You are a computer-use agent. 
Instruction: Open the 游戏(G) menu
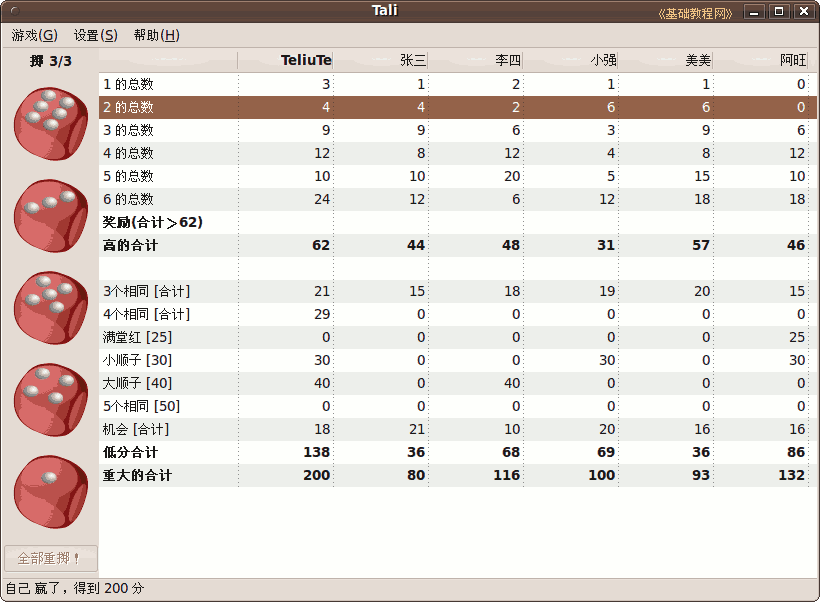[35, 35]
